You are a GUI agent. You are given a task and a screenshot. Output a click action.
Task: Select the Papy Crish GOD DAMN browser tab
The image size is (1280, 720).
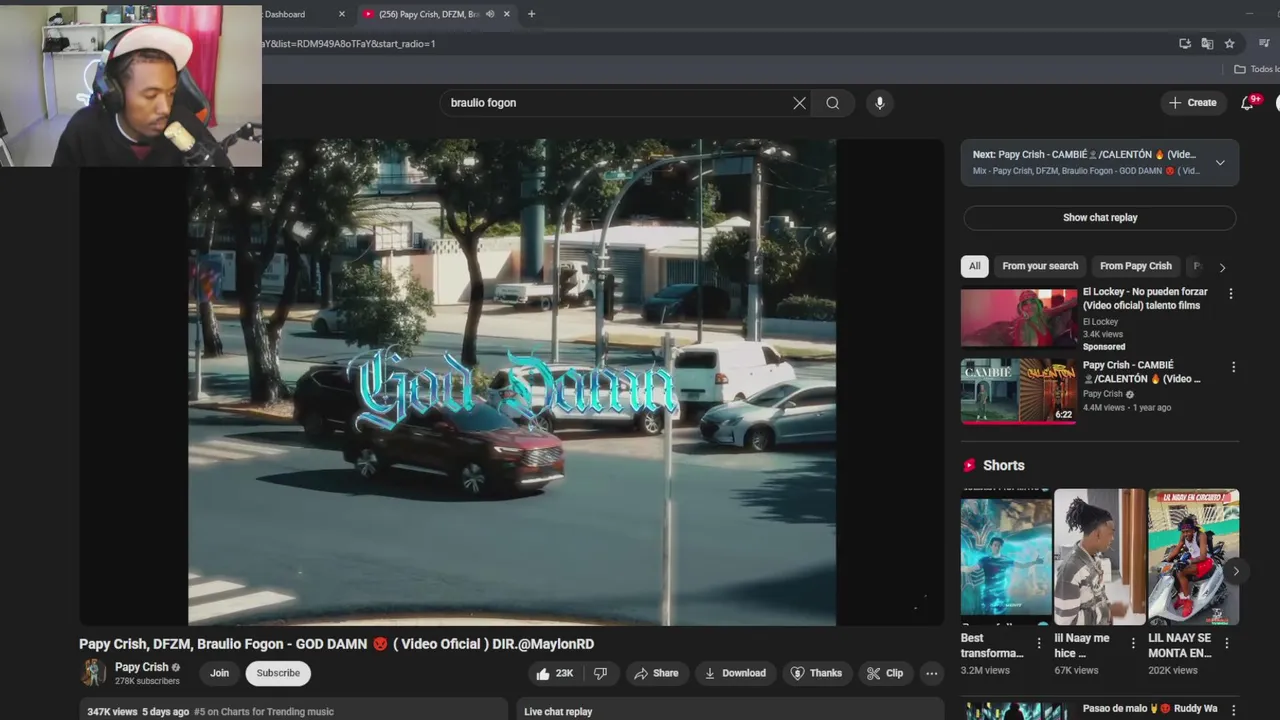coord(435,14)
